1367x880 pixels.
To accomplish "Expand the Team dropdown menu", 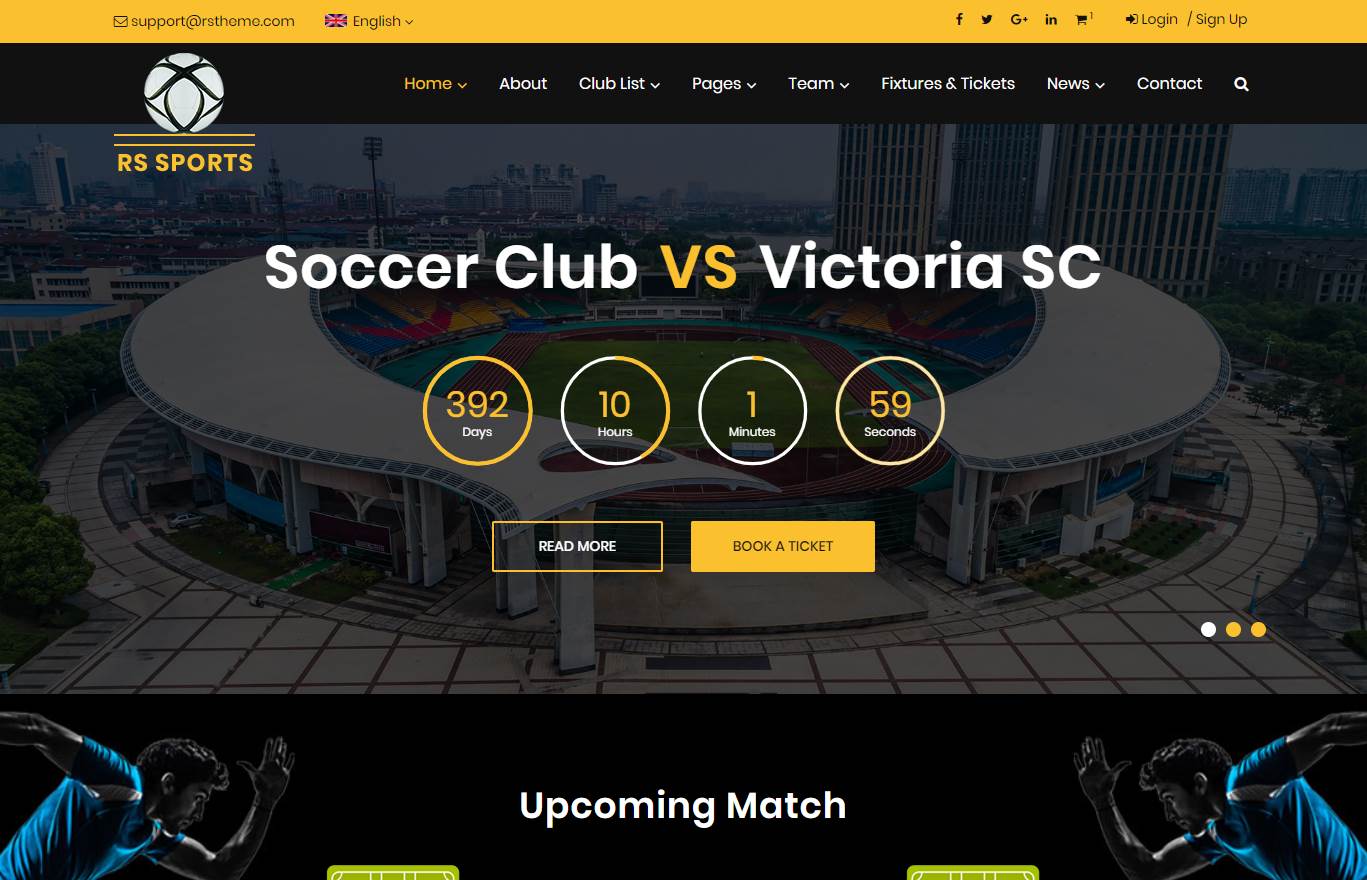I will coord(818,84).
